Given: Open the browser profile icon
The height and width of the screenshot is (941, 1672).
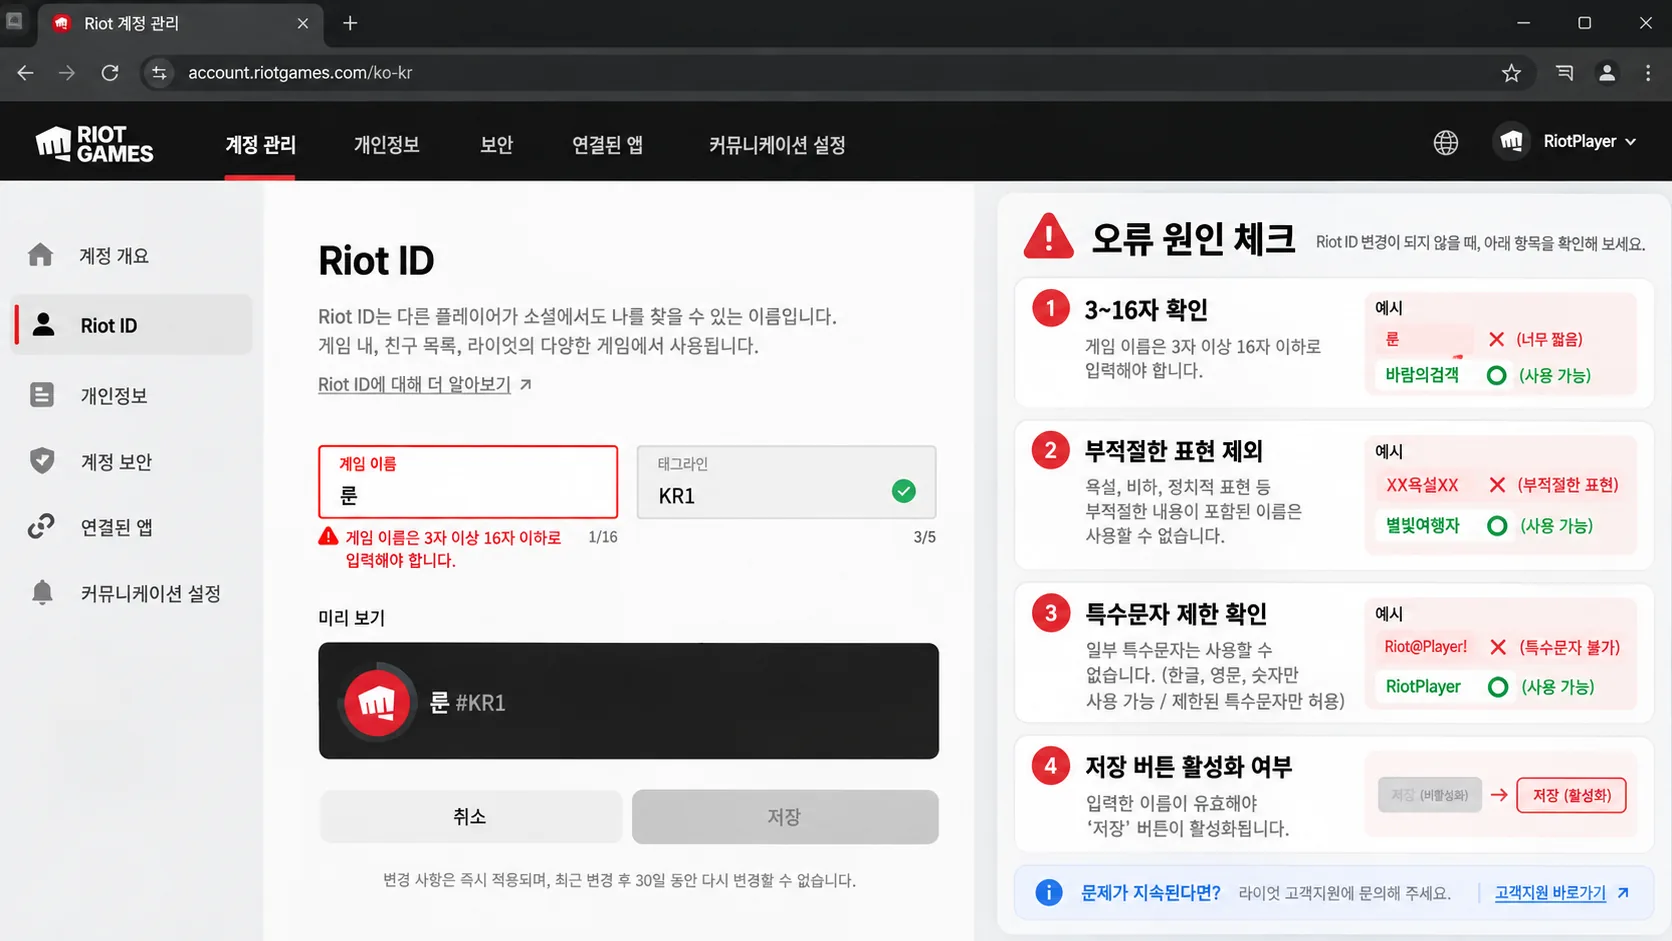Looking at the screenshot, I should (x=1607, y=73).
